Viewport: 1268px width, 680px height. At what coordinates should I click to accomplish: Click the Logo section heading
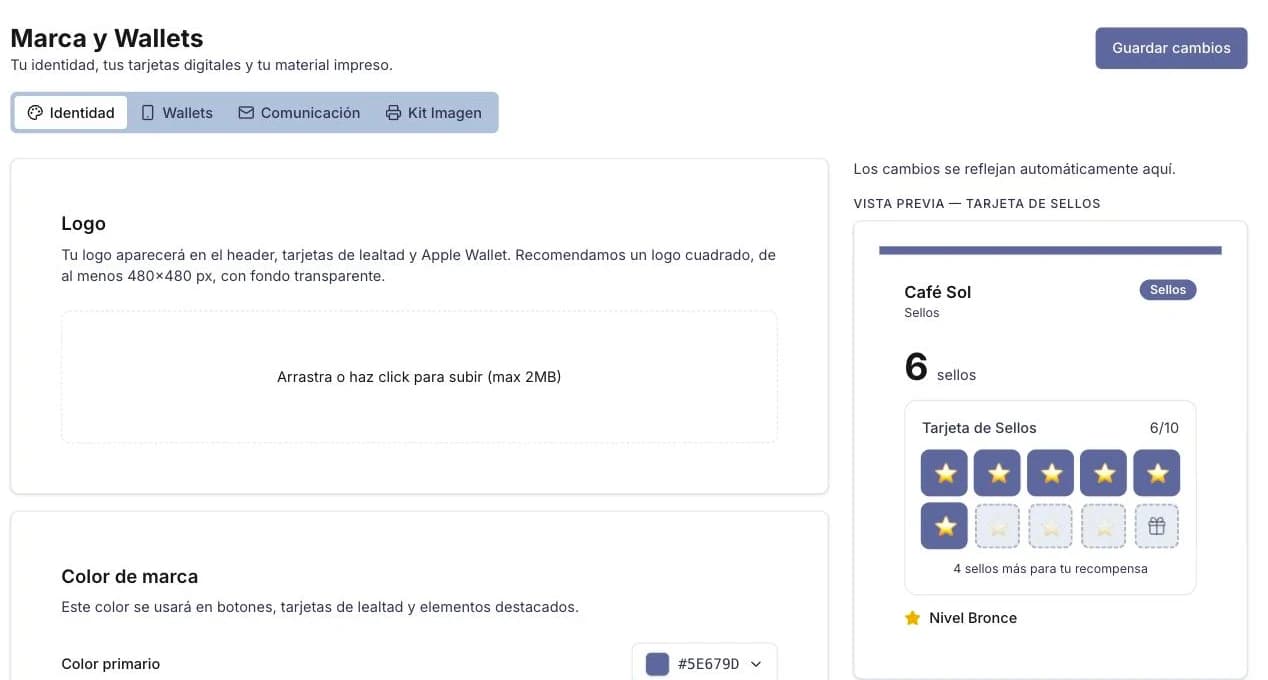click(x=83, y=224)
